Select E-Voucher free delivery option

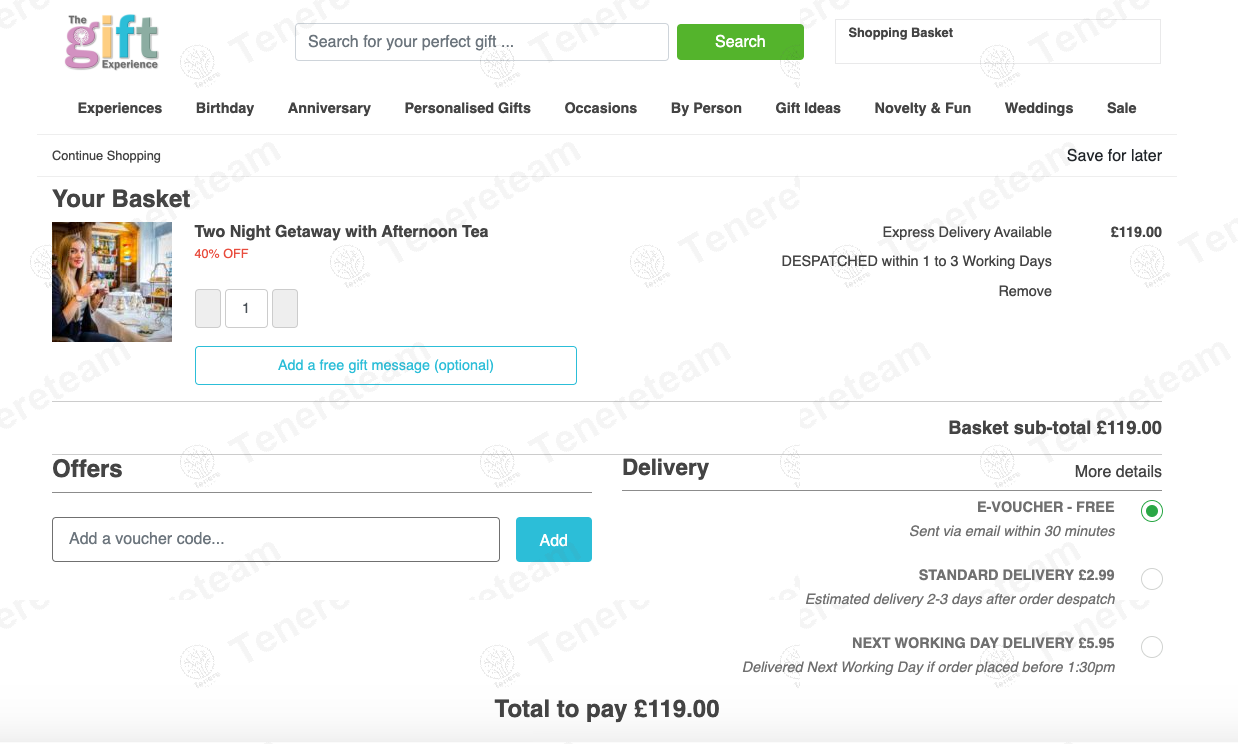click(1152, 511)
